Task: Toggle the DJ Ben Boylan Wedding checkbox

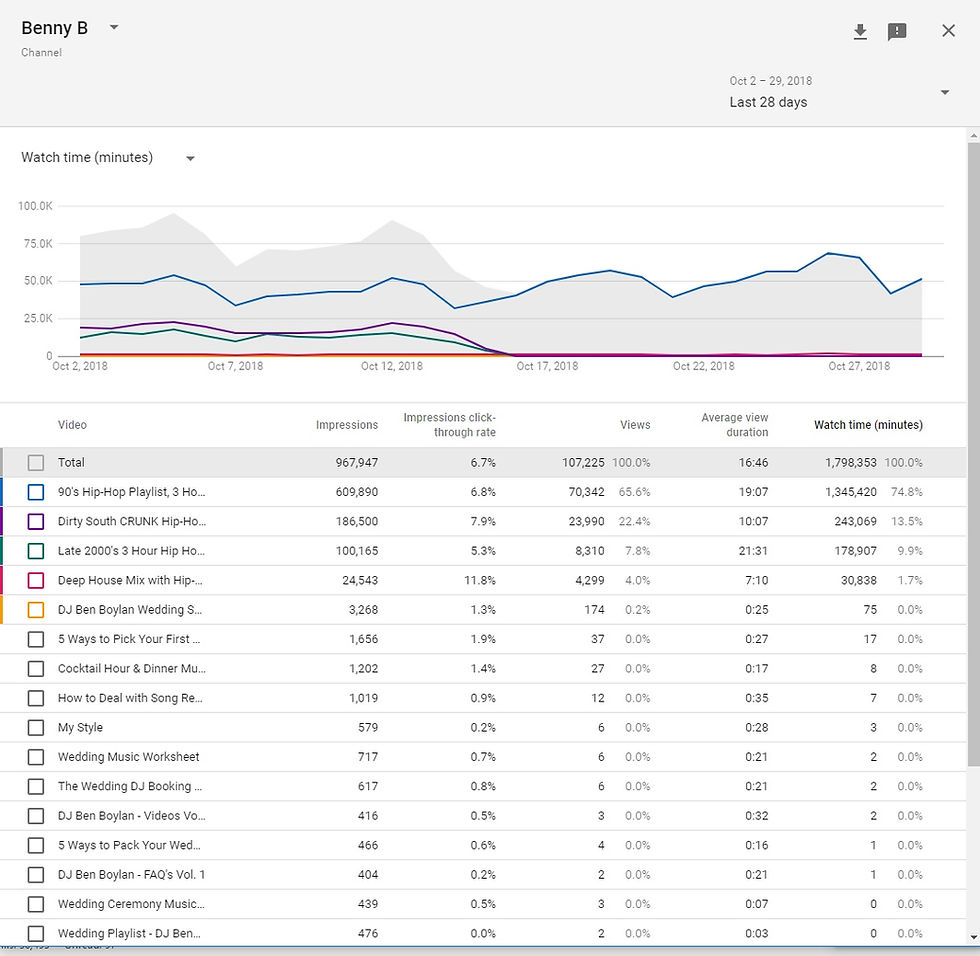Action: coord(36,610)
